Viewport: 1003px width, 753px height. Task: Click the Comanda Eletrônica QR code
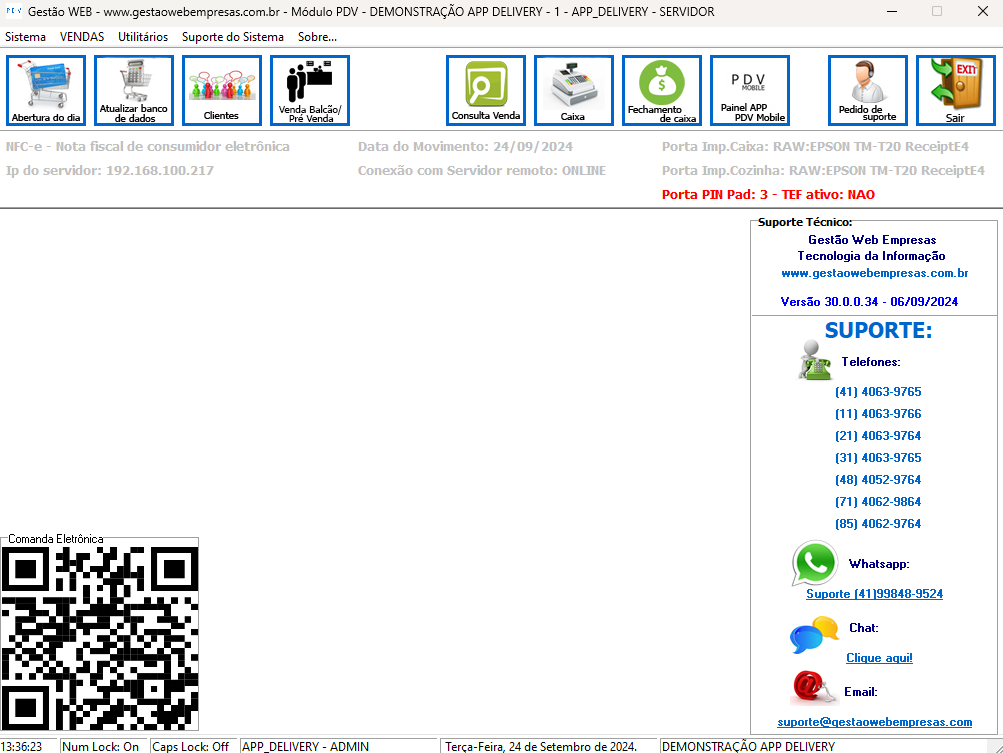pos(100,638)
